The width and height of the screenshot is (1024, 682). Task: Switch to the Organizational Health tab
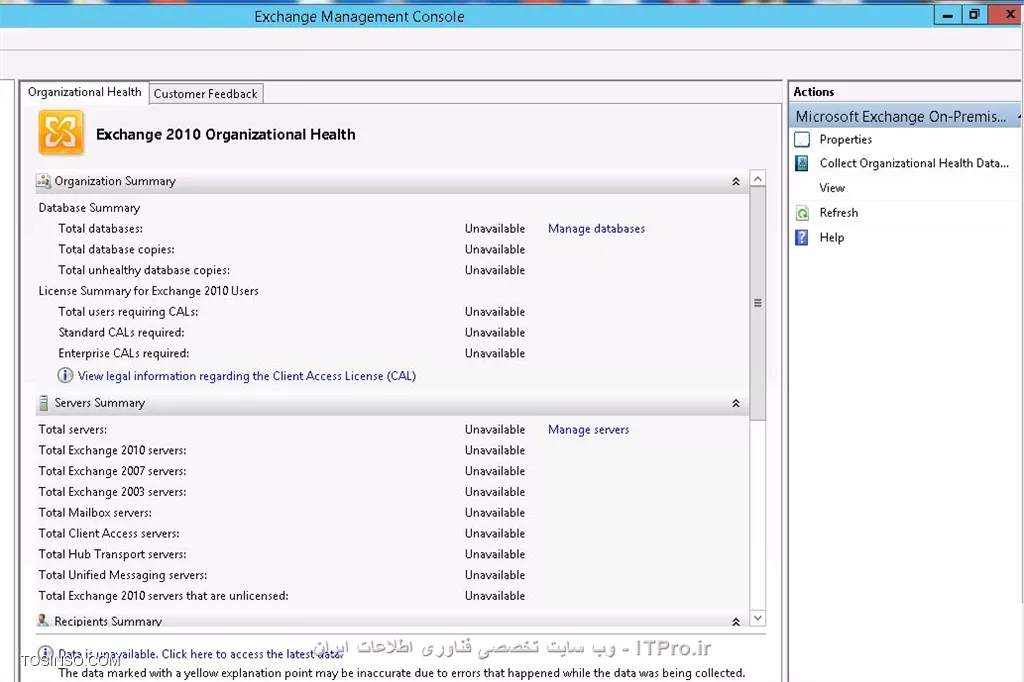84,92
